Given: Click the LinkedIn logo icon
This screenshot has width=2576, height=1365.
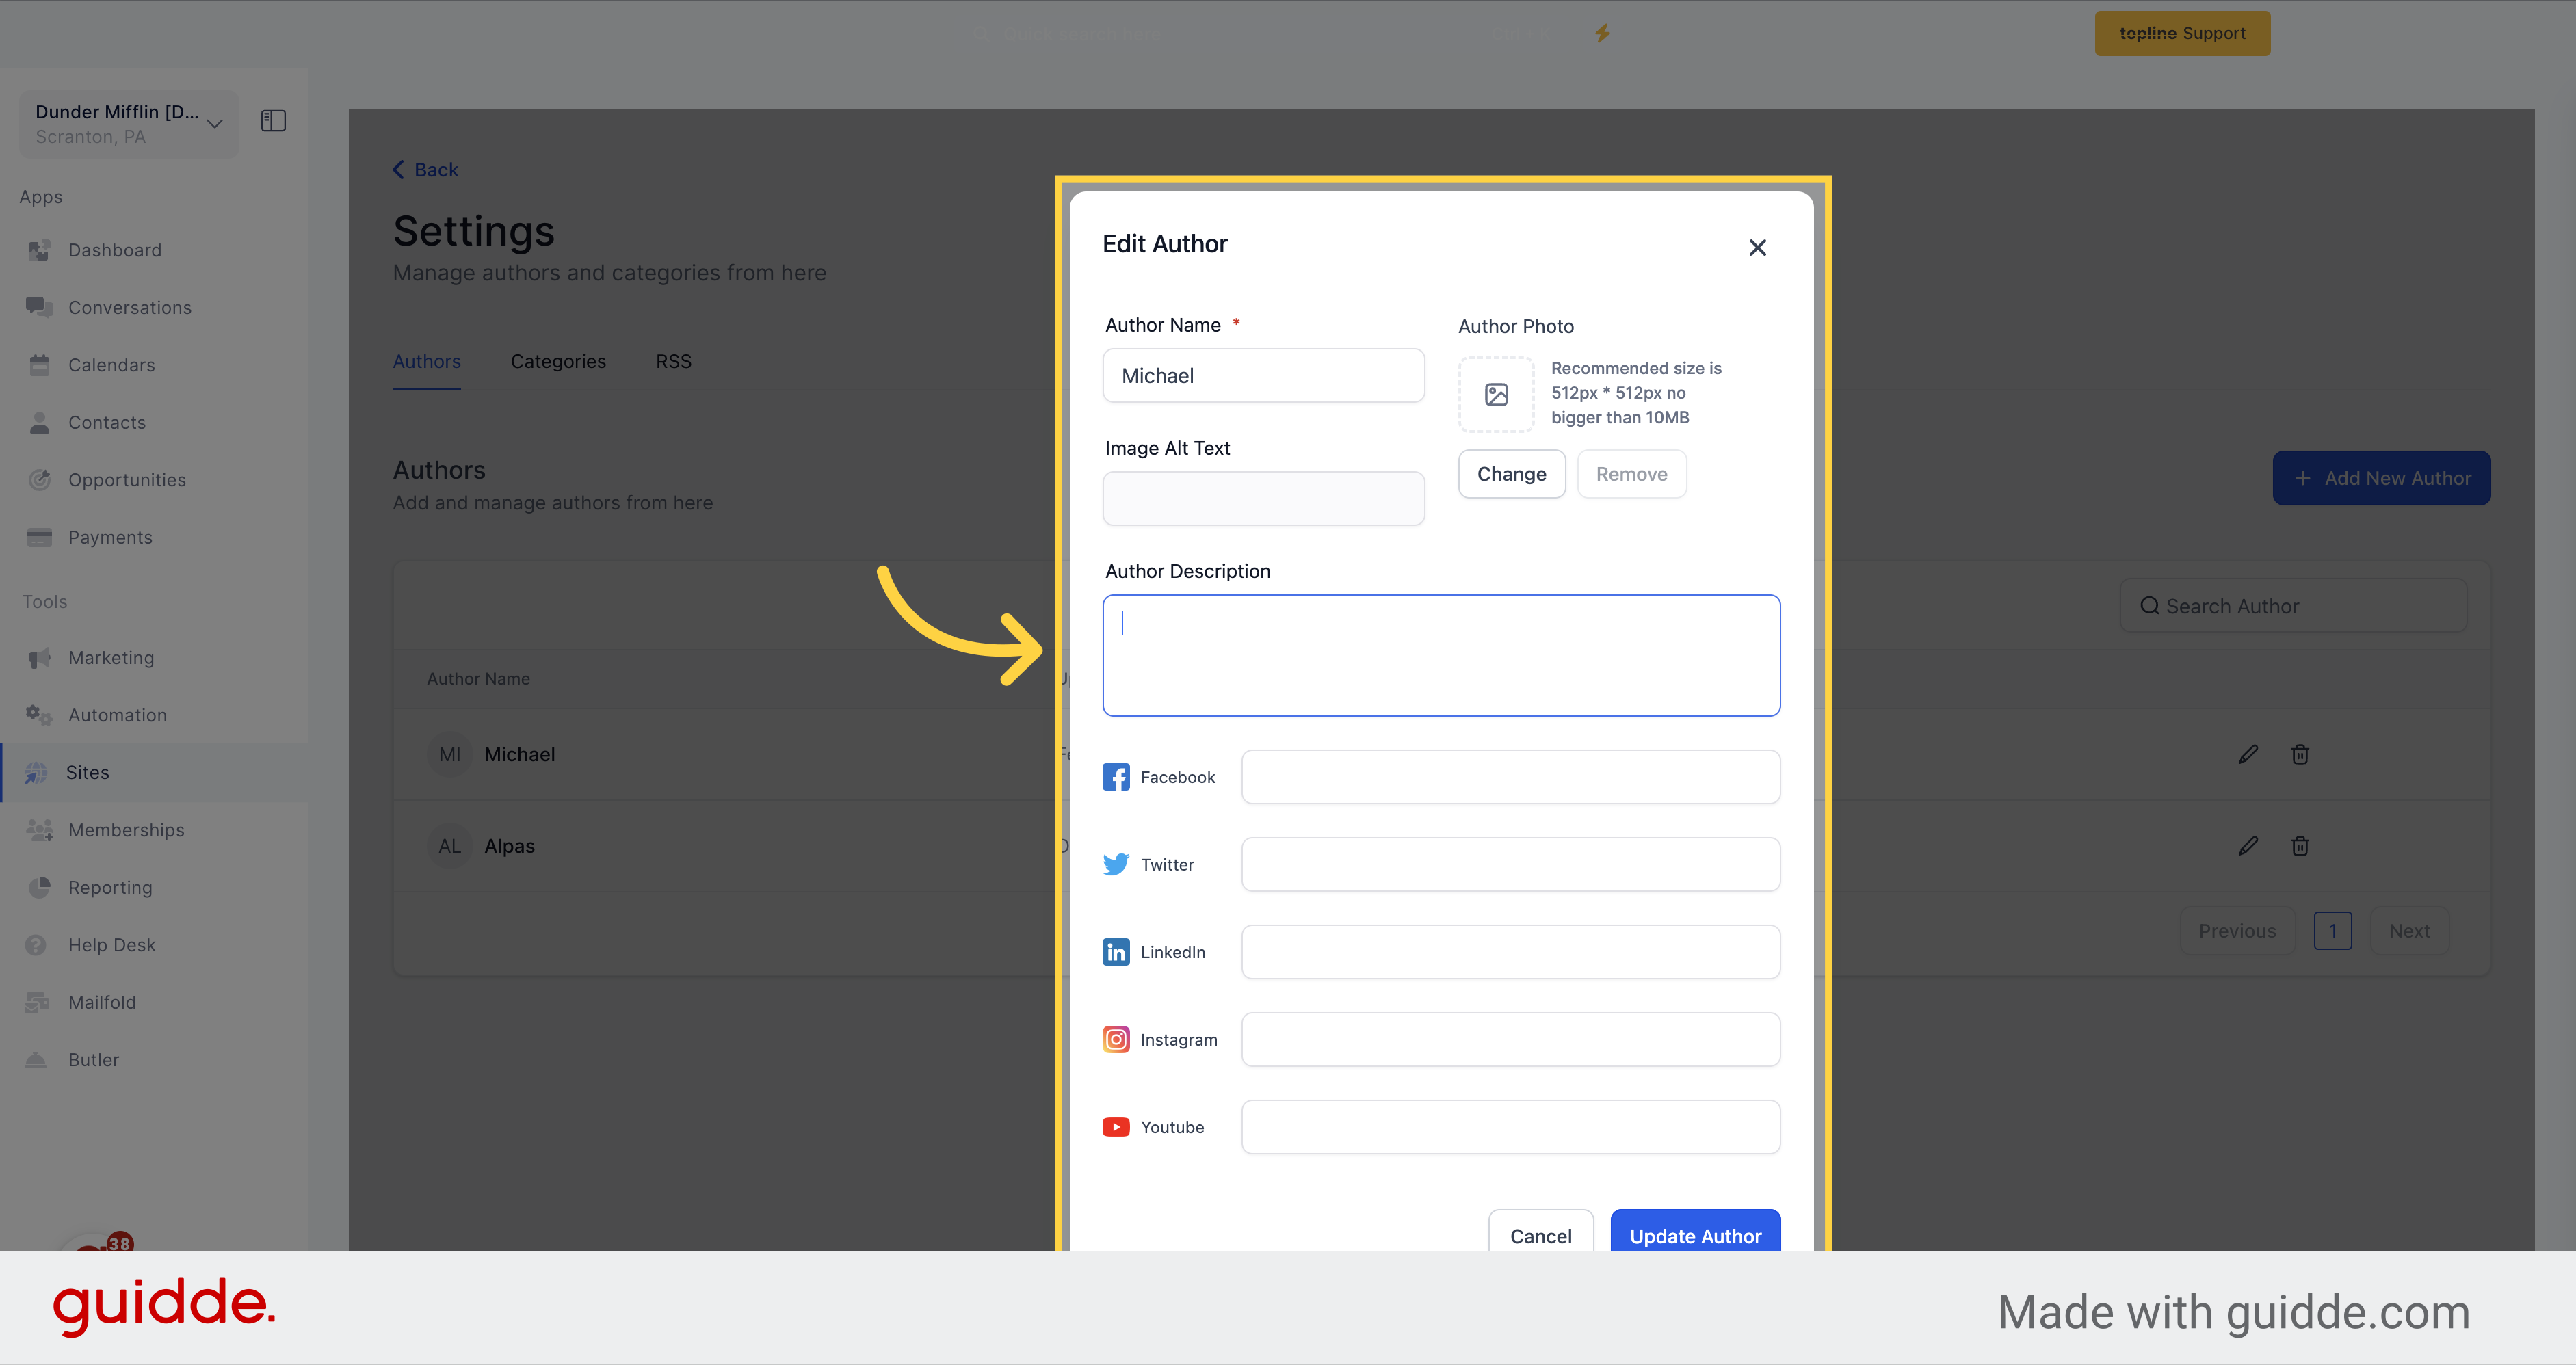Looking at the screenshot, I should [1116, 952].
